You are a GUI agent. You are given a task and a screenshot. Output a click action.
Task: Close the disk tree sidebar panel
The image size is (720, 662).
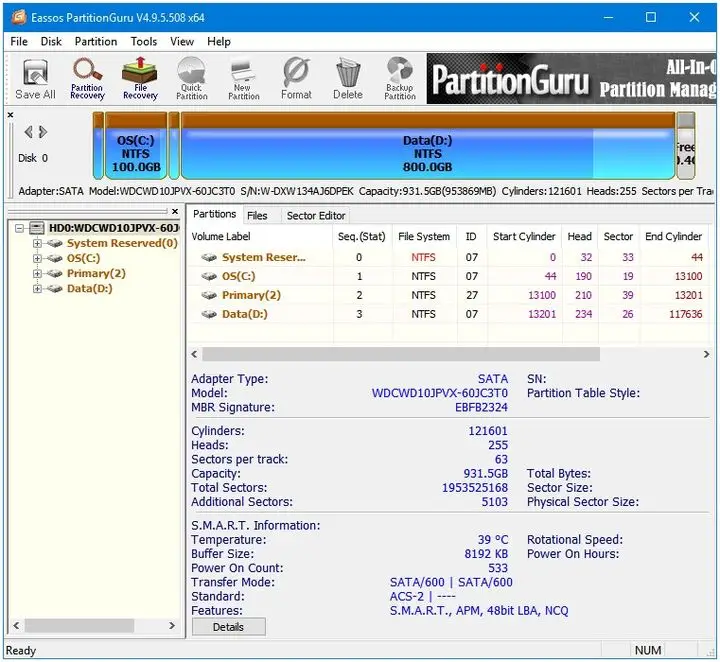point(174,212)
